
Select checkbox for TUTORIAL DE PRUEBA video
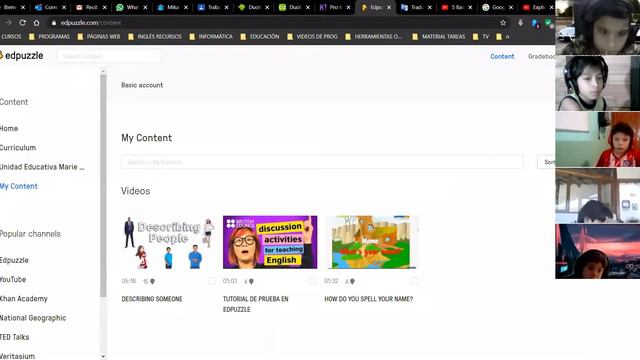coord(313,281)
